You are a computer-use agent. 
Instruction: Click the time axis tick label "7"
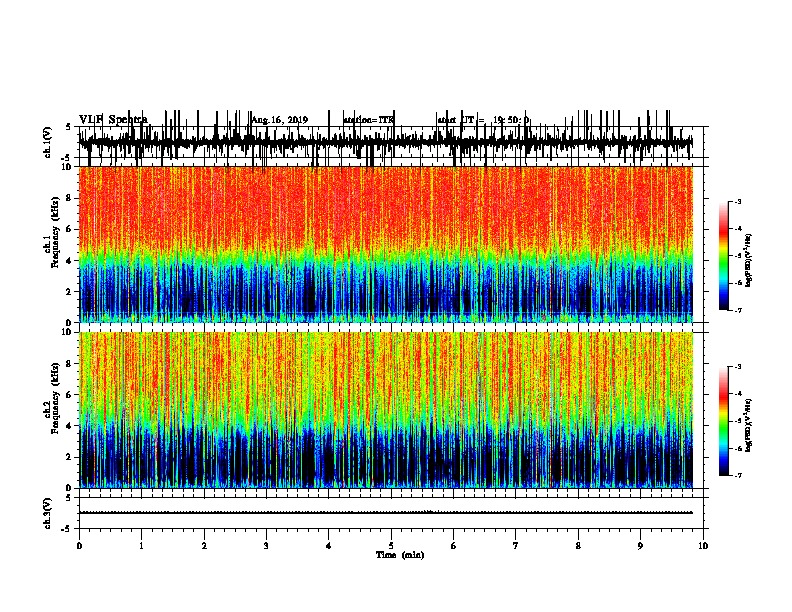coord(516,546)
